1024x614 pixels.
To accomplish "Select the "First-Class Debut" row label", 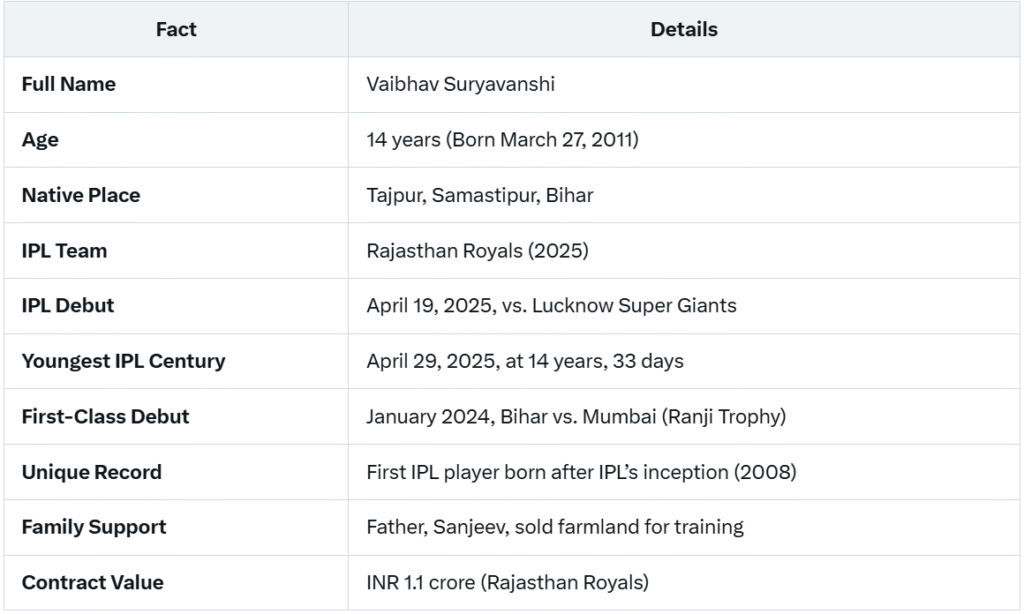I will [105, 417].
